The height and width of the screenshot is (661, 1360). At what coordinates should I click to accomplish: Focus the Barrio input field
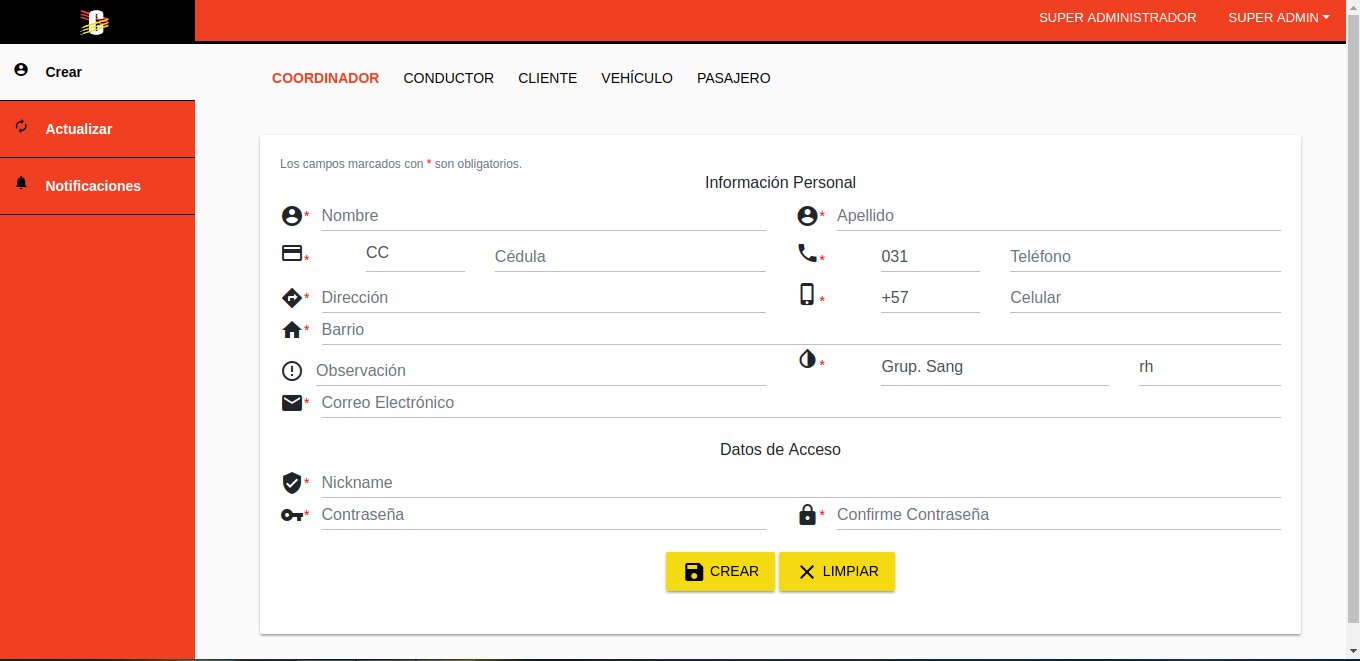tap(801, 330)
